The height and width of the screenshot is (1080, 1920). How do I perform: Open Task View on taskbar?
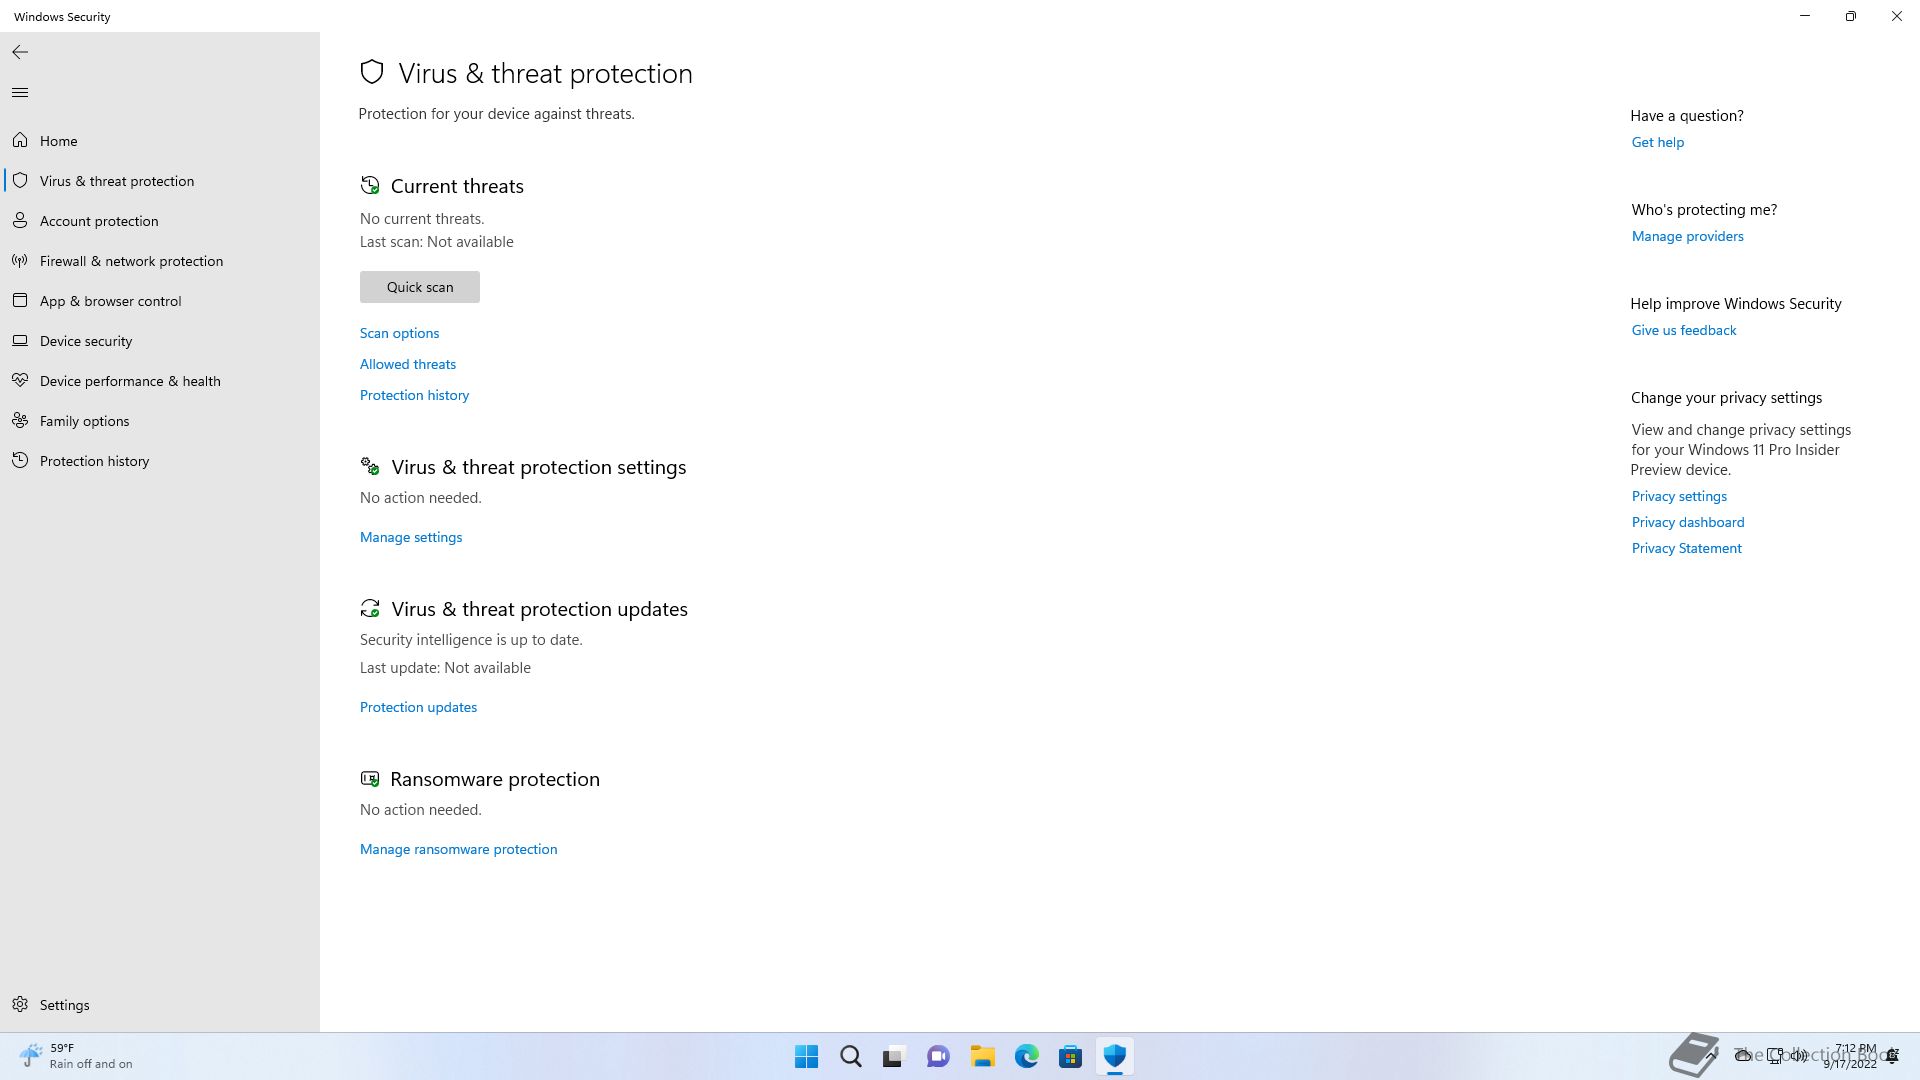pyautogui.click(x=894, y=1056)
